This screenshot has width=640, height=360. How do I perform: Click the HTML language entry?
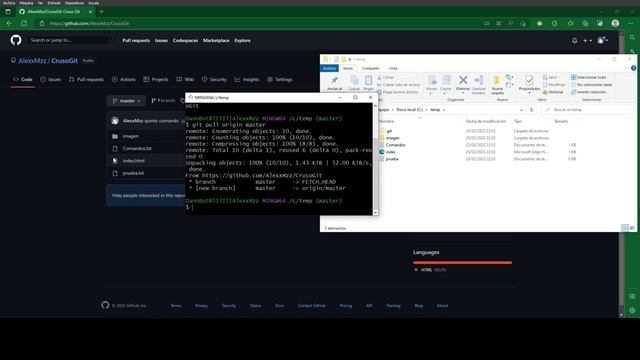pos(430,270)
